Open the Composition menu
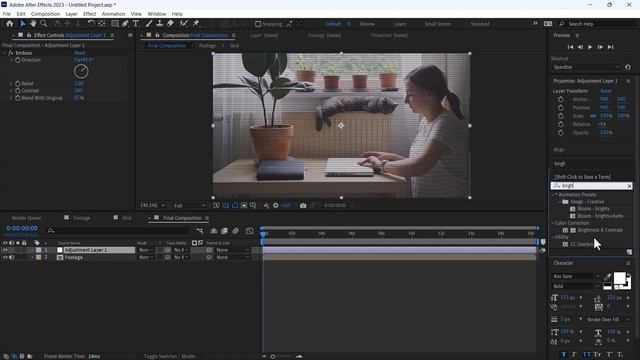This screenshot has height=360, width=640. click(x=45, y=14)
